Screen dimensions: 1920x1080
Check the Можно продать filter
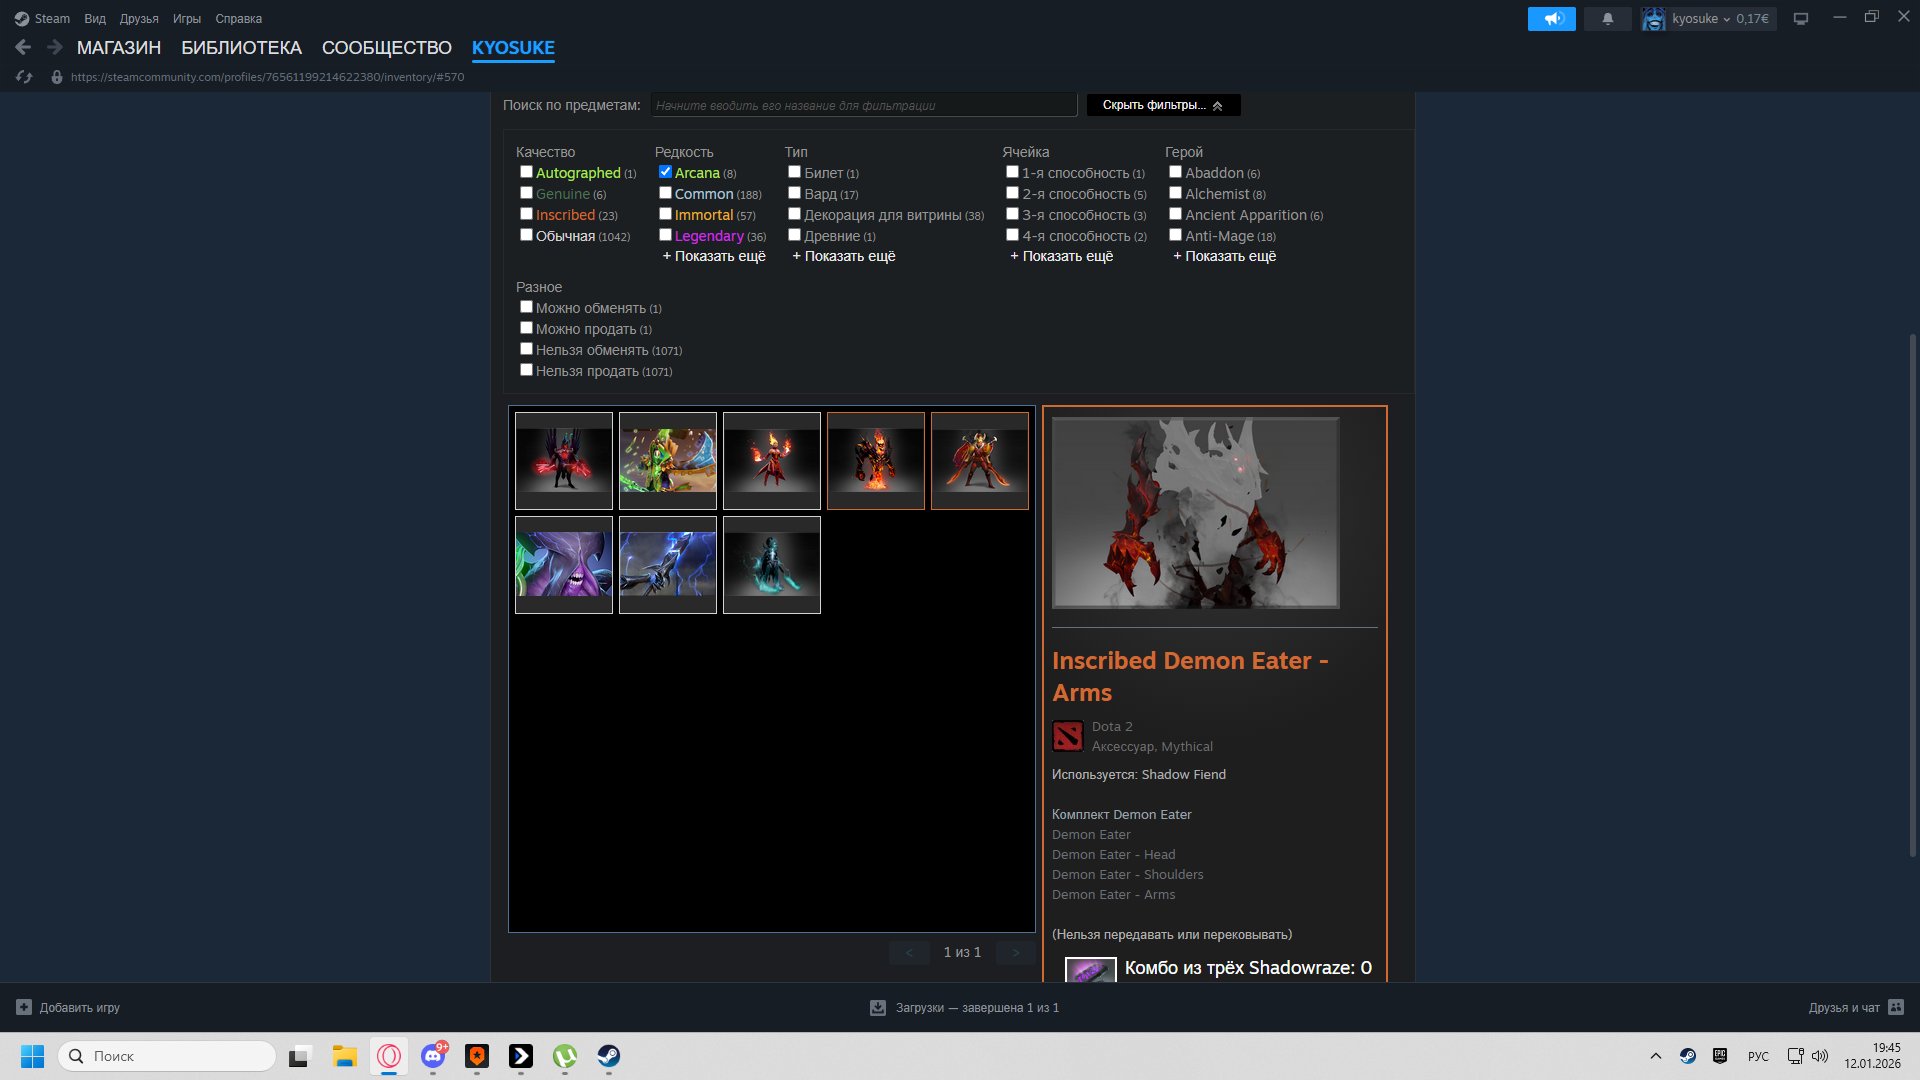pyautogui.click(x=526, y=328)
